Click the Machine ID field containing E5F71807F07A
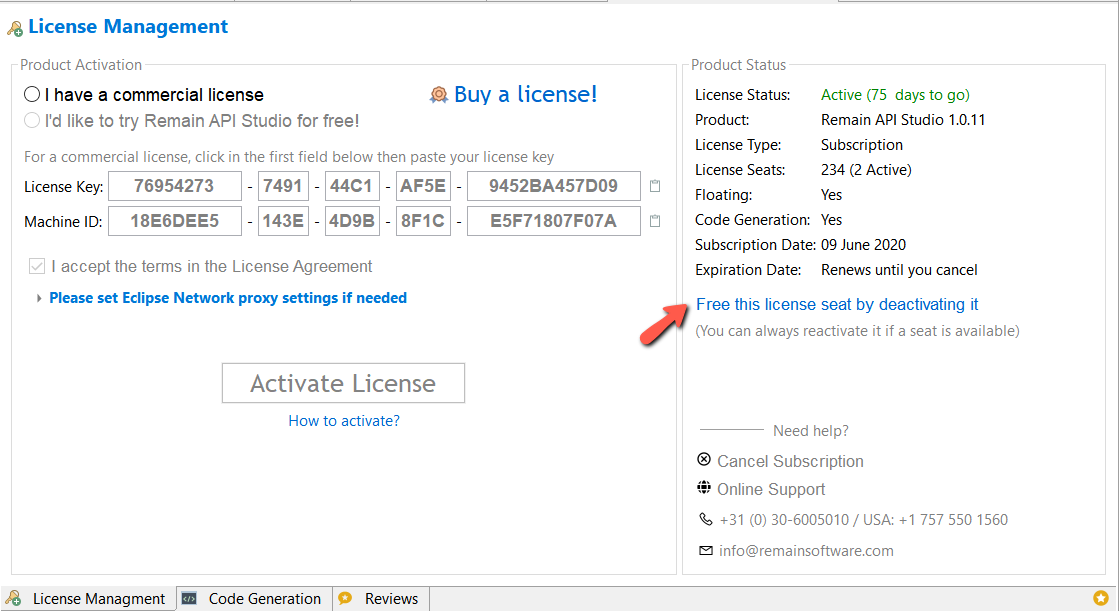 pyautogui.click(x=554, y=221)
